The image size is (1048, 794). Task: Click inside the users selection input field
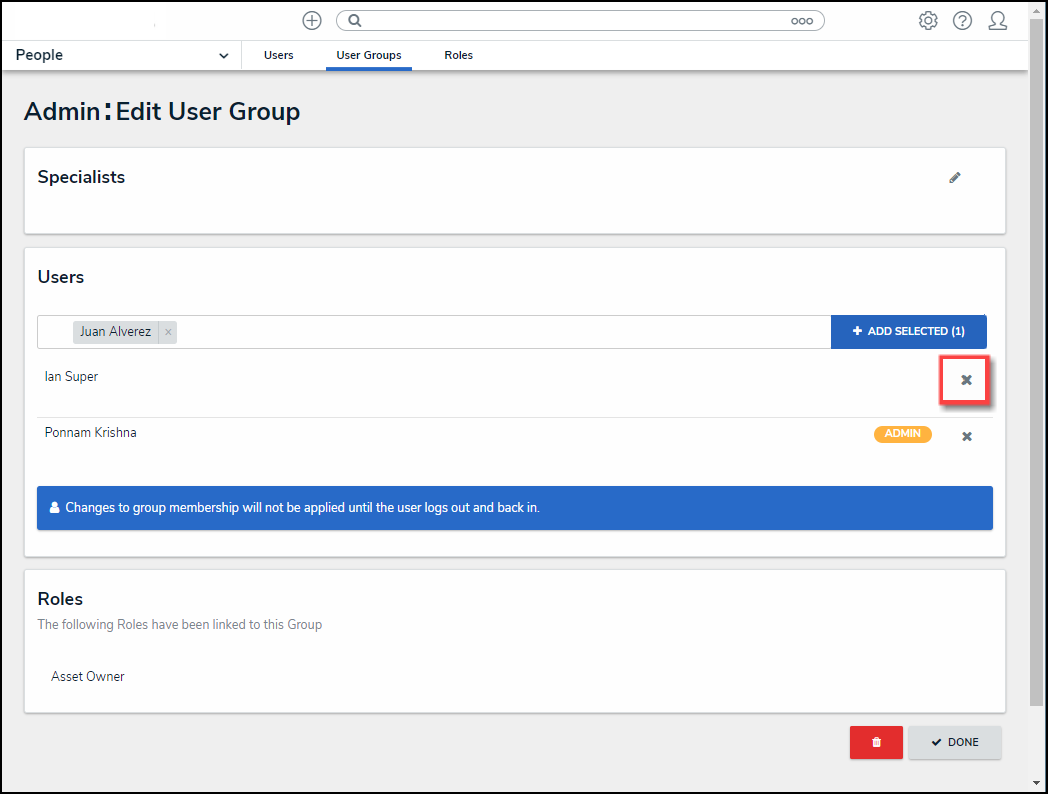pos(500,332)
